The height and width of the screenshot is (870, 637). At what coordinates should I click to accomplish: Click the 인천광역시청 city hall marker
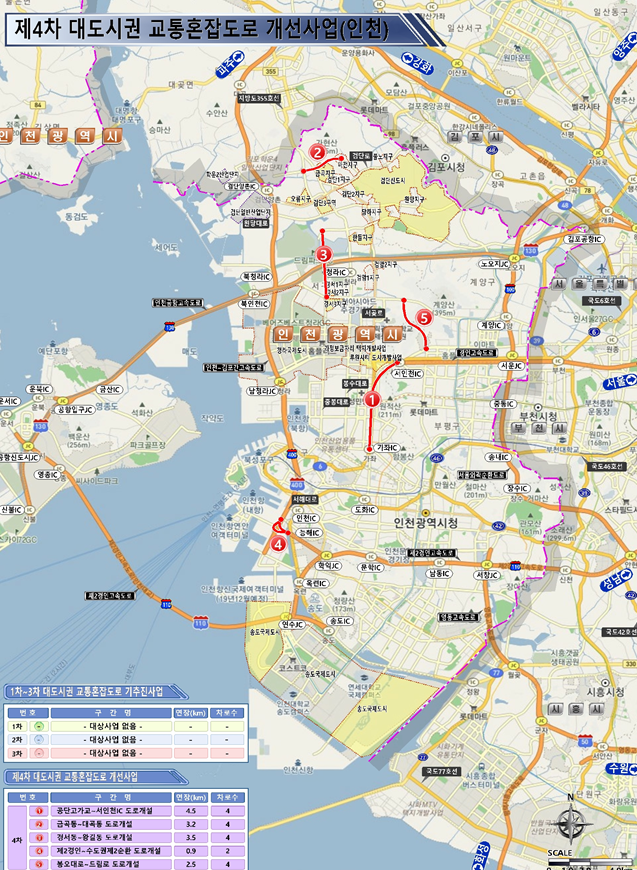point(426,513)
